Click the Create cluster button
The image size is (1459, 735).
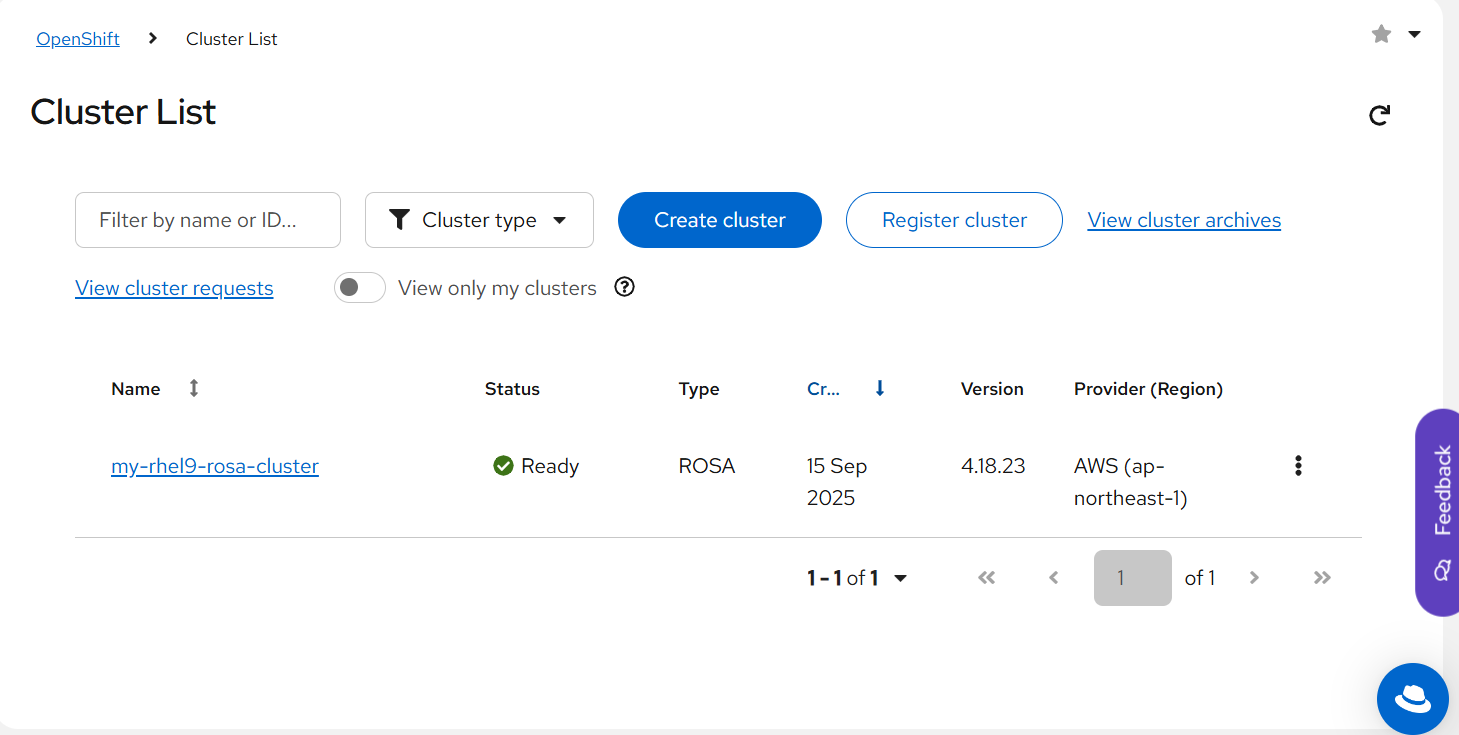(x=720, y=220)
